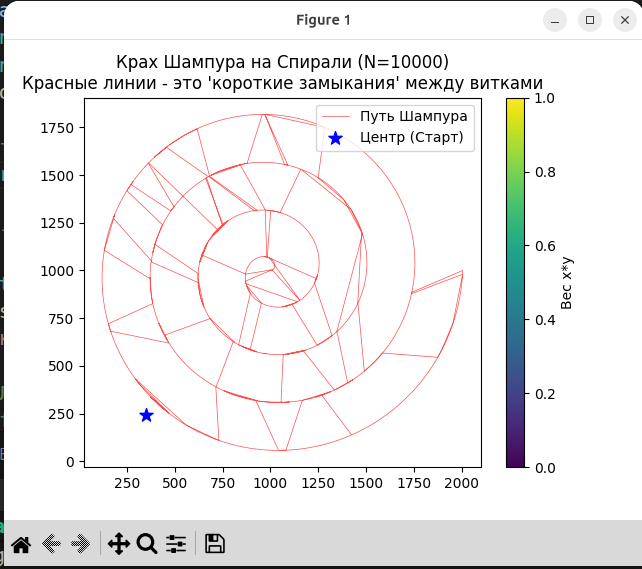Save the figure with floppy disk icon

pyautogui.click(x=215, y=544)
